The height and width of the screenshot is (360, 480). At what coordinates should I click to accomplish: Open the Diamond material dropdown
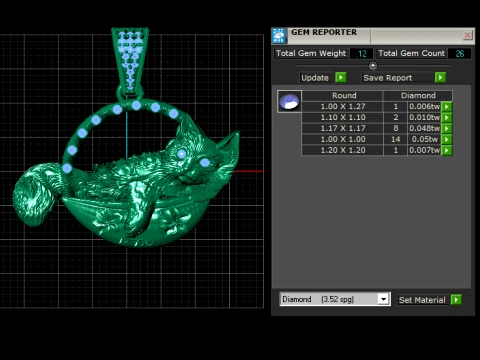click(383, 299)
